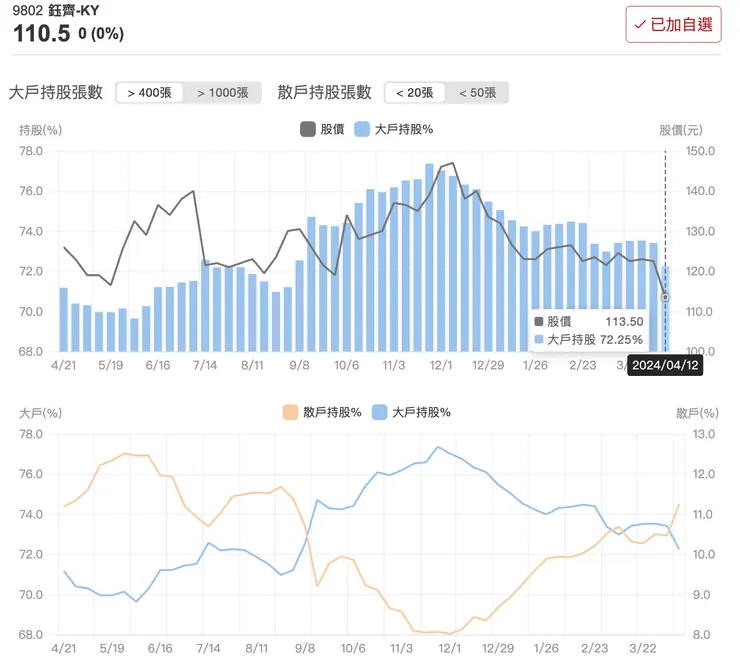
Task: Toggle the 股價 legend swatch in top chart
Action: point(308,129)
